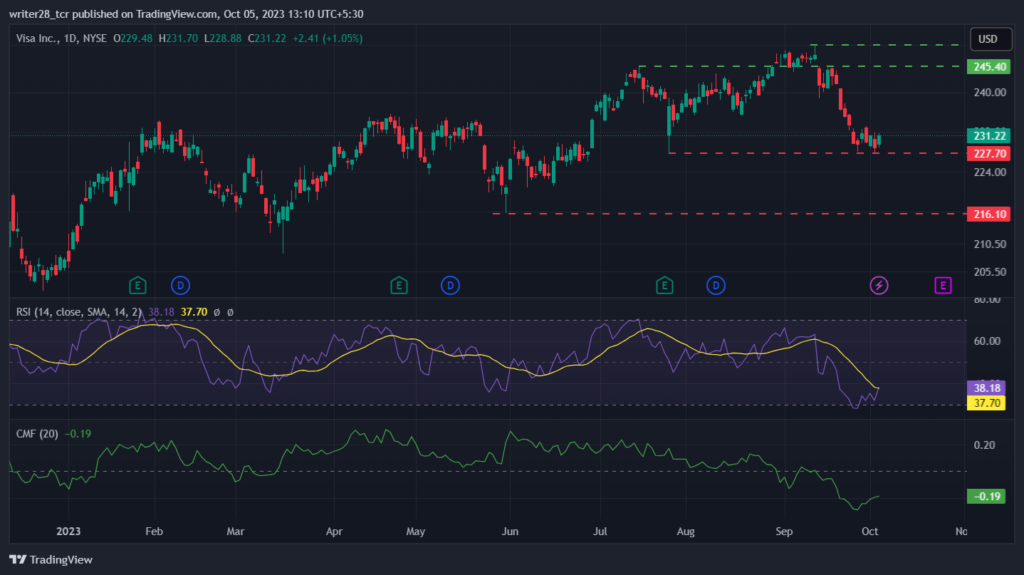Click the purple 38.18 RSI value tag
Viewport: 1024px width, 575px height.
pos(986,388)
